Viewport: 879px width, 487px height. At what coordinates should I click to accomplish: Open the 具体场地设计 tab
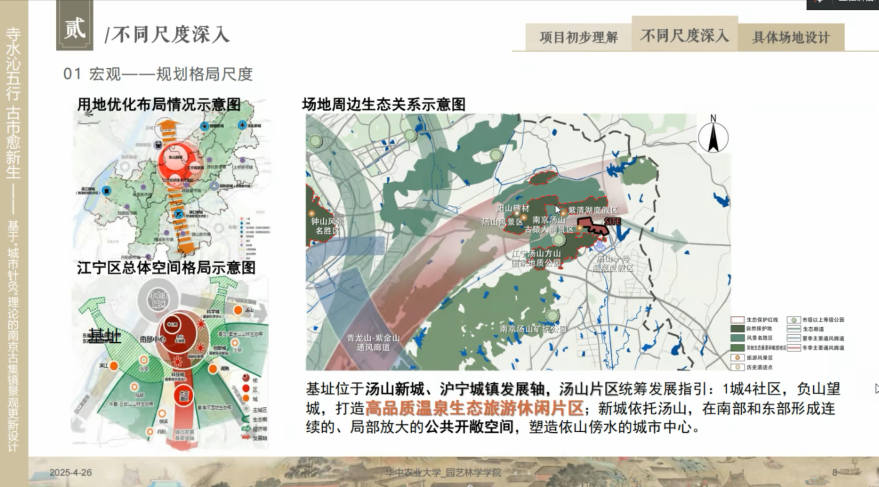790,38
